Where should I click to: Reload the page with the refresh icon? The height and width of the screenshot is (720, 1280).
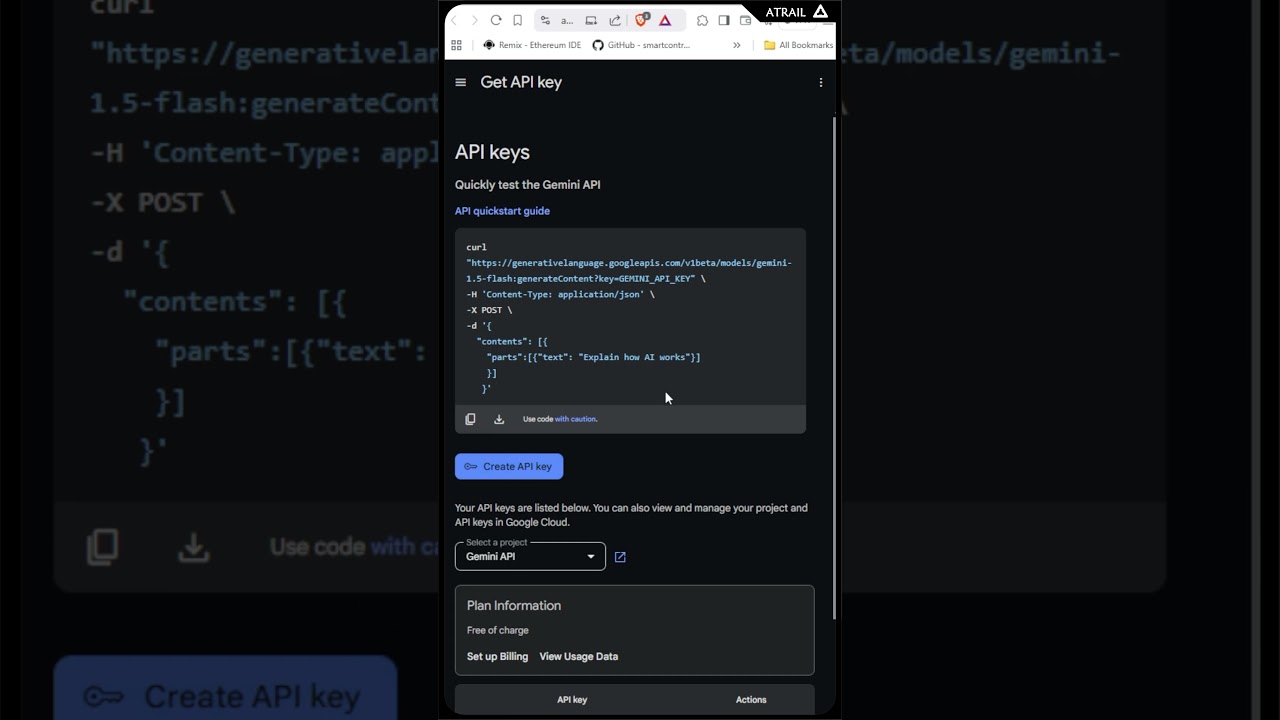496,20
